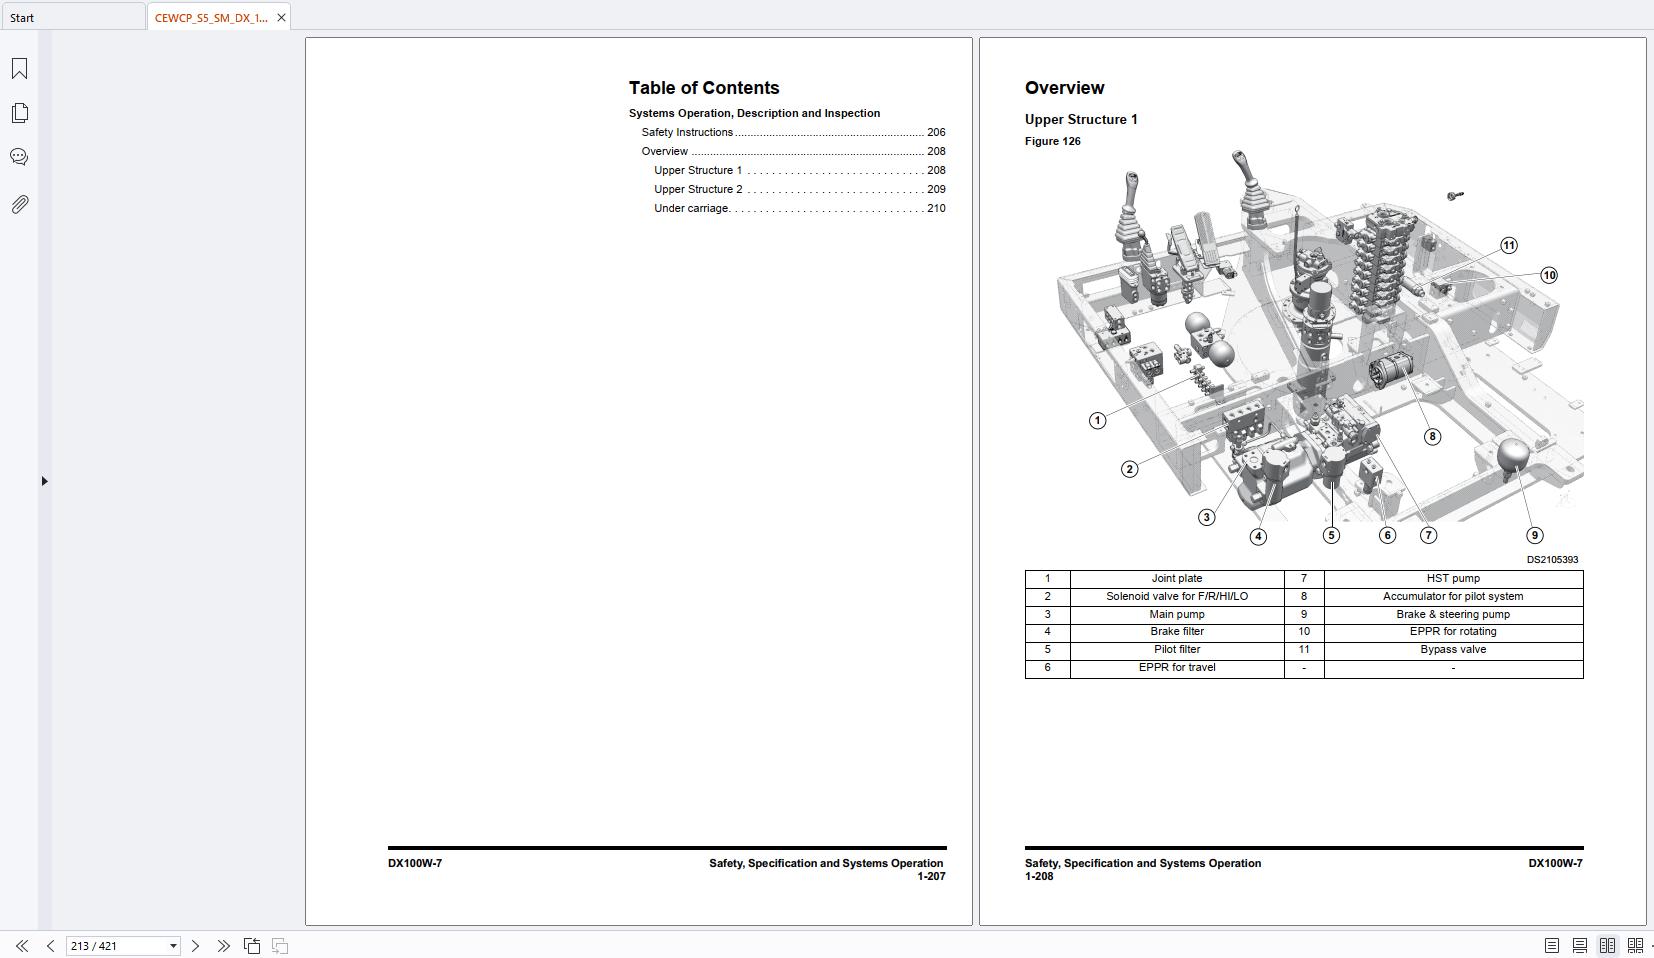Open the Page Thumbnails panel icon
The height and width of the screenshot is (958, 1654).
[x=19, y=113]
